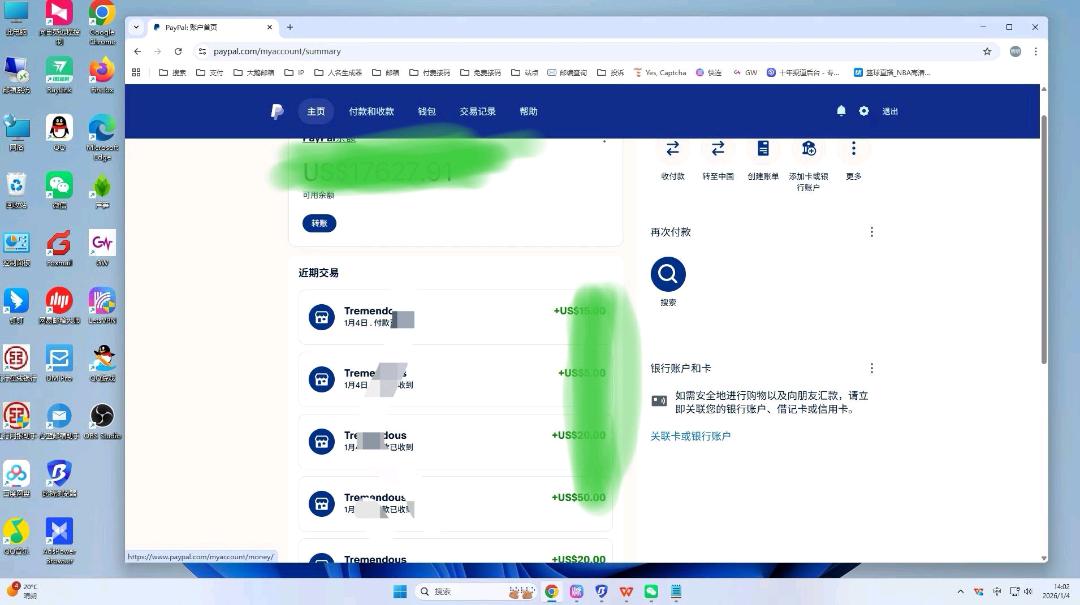This screenshot has height=605, width=1080.
Task: Click the 退出 logout link
Action: click(x=890, y=111)
